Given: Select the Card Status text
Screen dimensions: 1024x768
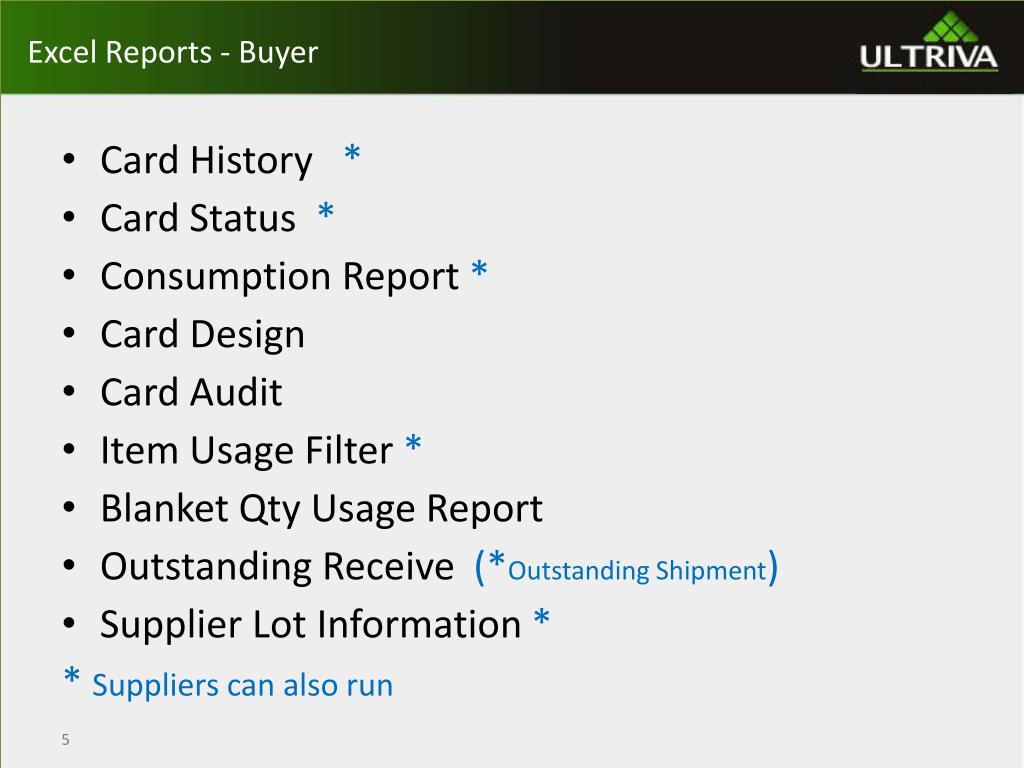Looking at the screenshot, I should [198, 217].
